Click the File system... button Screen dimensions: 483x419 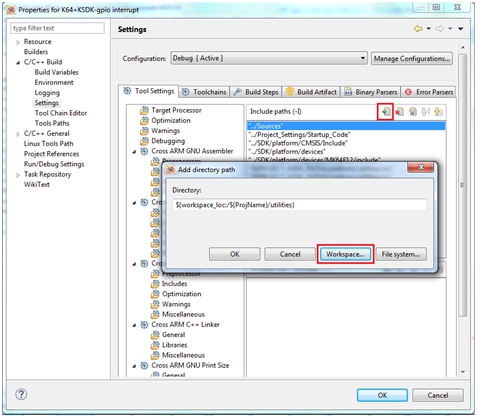(x=401, y=254)
